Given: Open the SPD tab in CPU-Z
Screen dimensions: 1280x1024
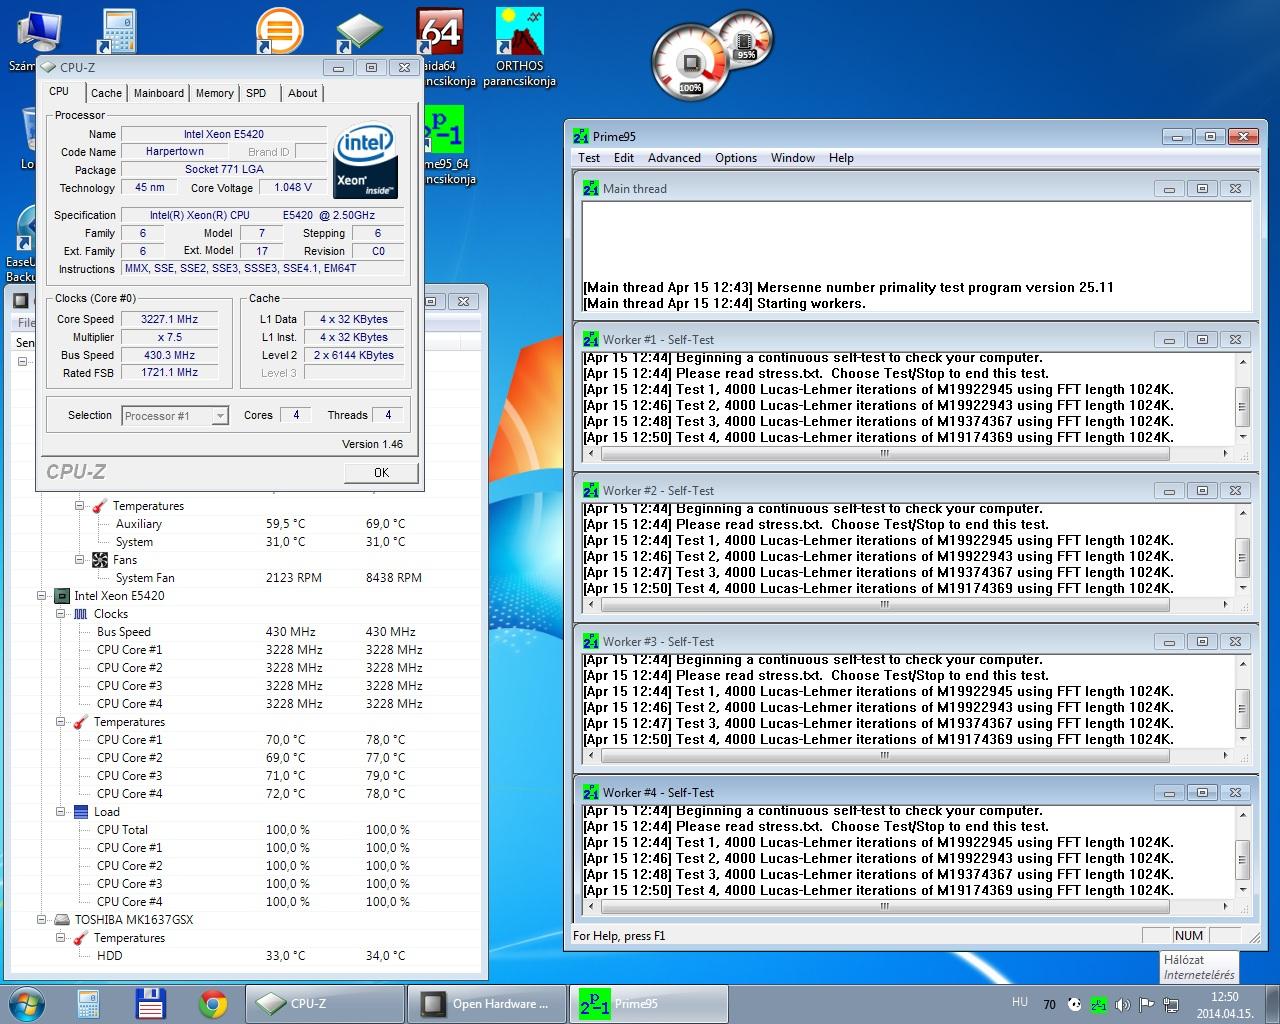Looking at the screenshot, I should click(256, 93).
